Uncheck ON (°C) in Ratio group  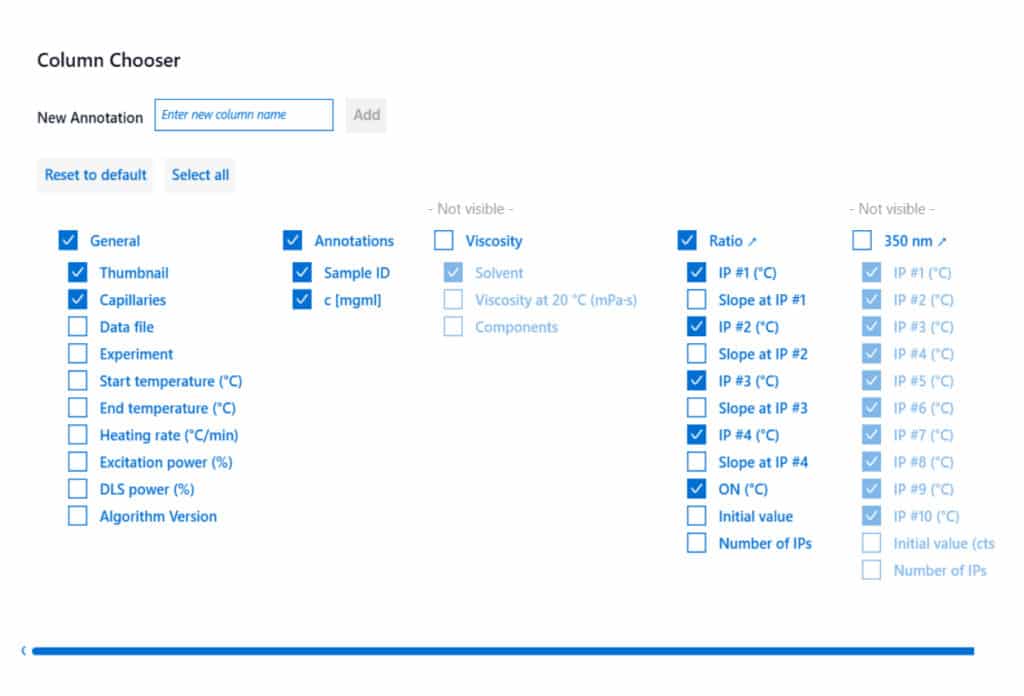click(697, 489)
